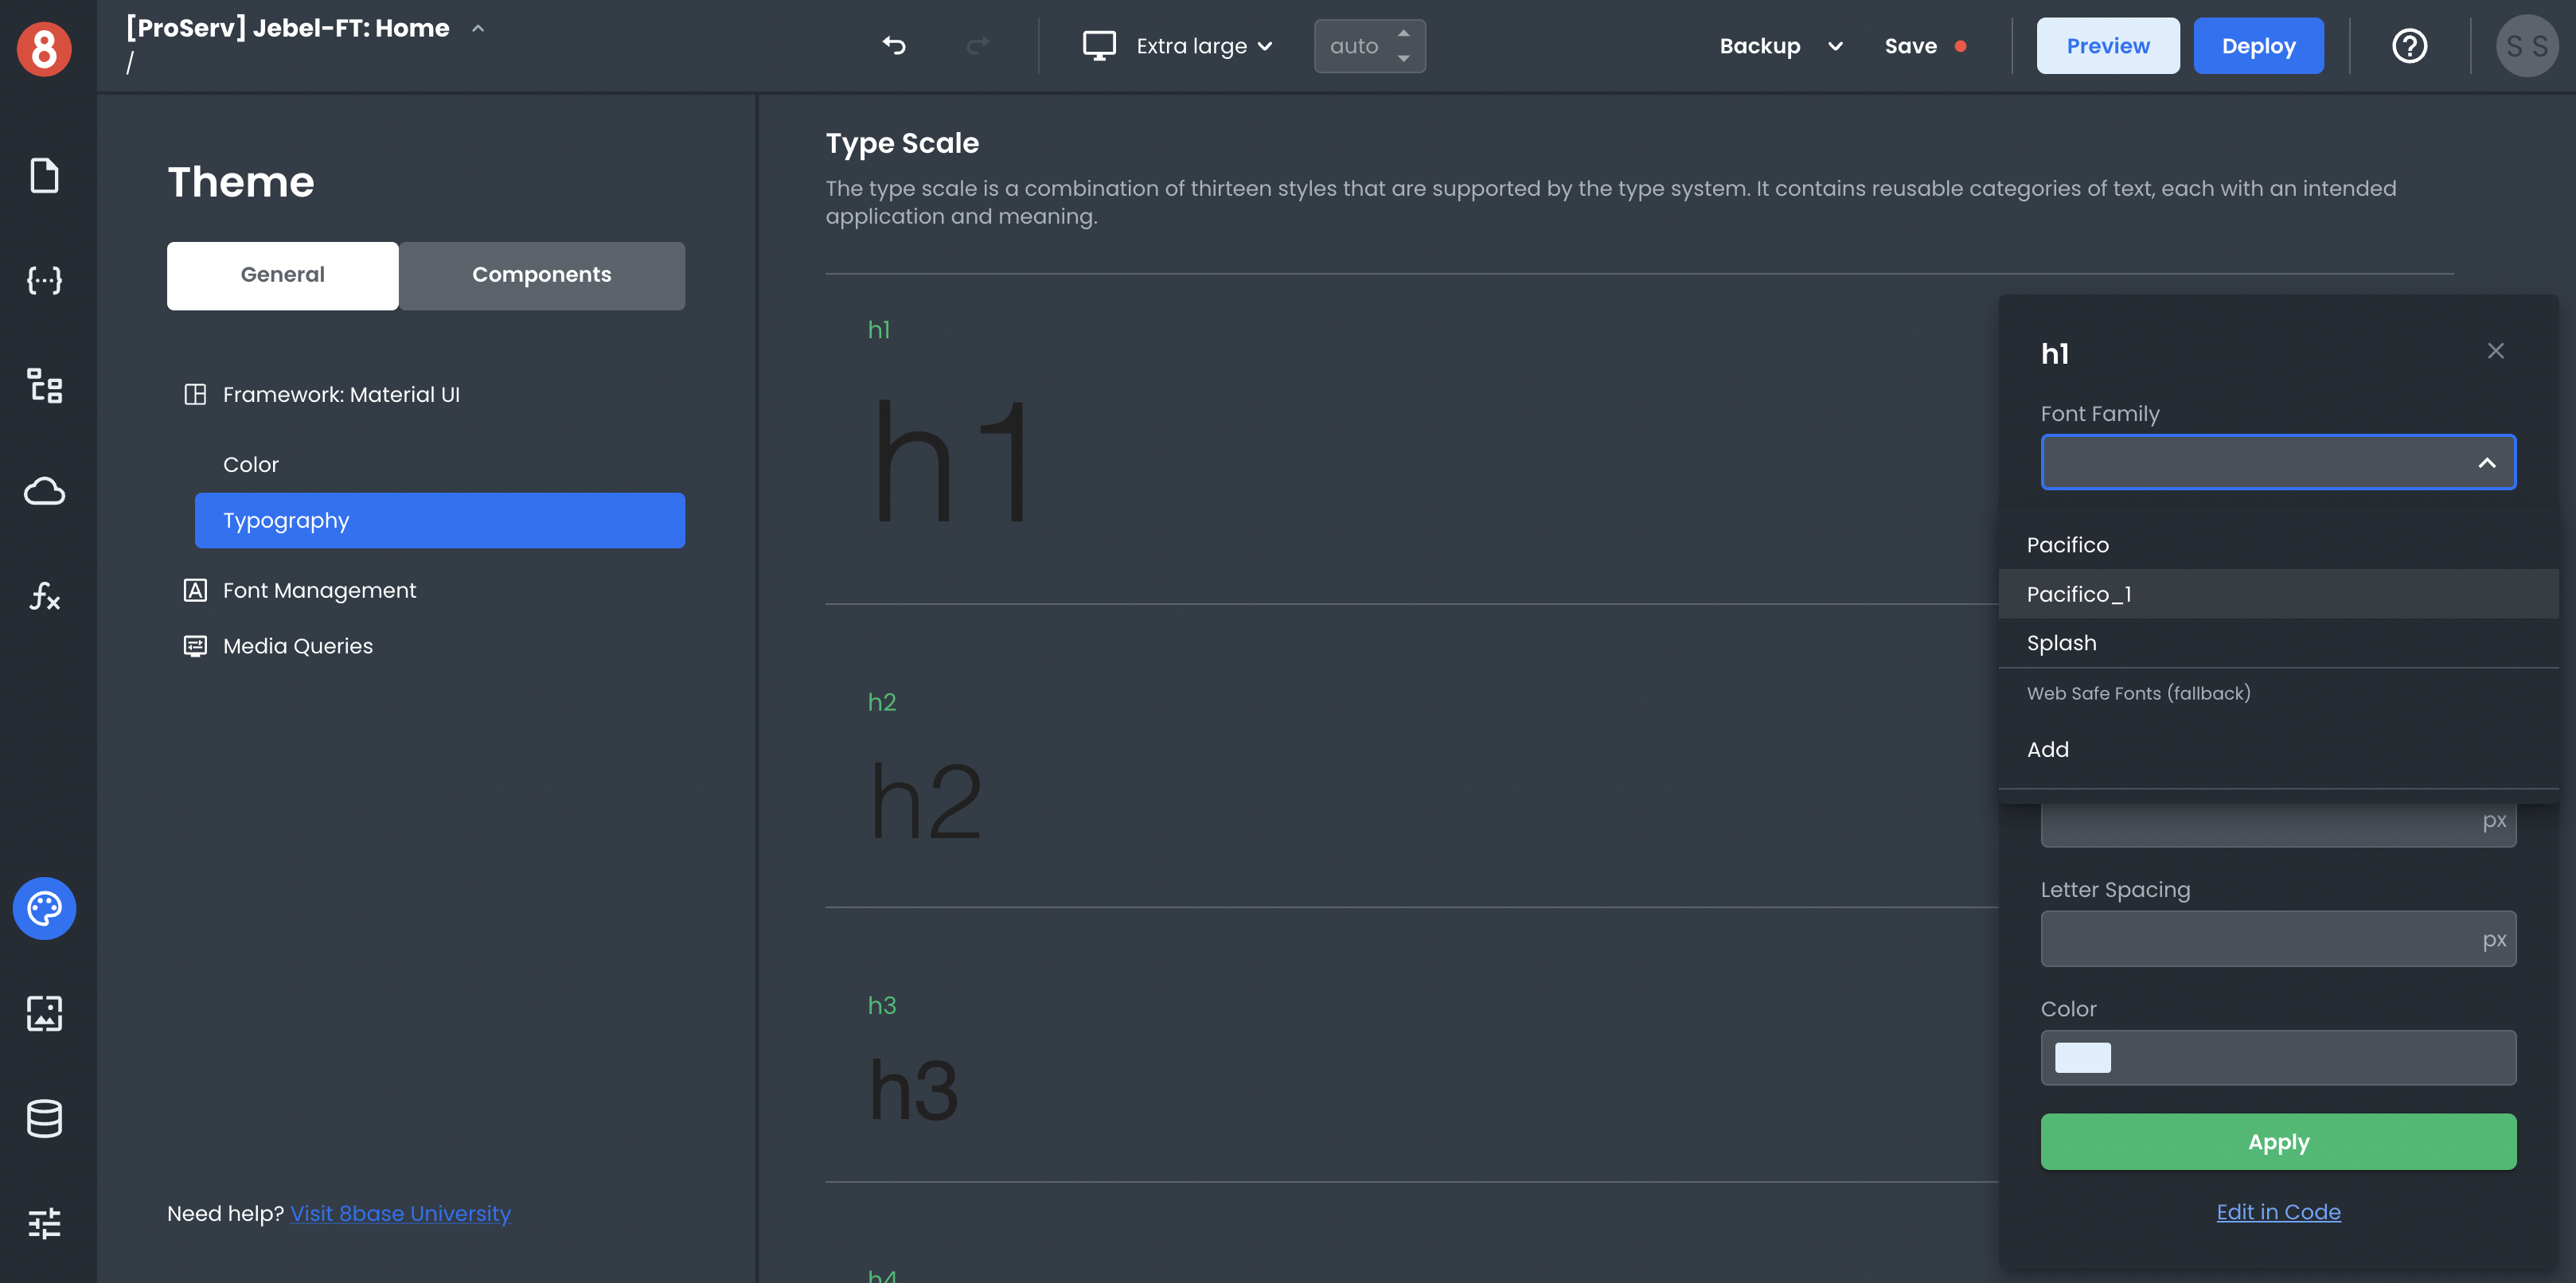Open the Functions fx icon
Viewport: 2576px width, 1283px height.
44,596
